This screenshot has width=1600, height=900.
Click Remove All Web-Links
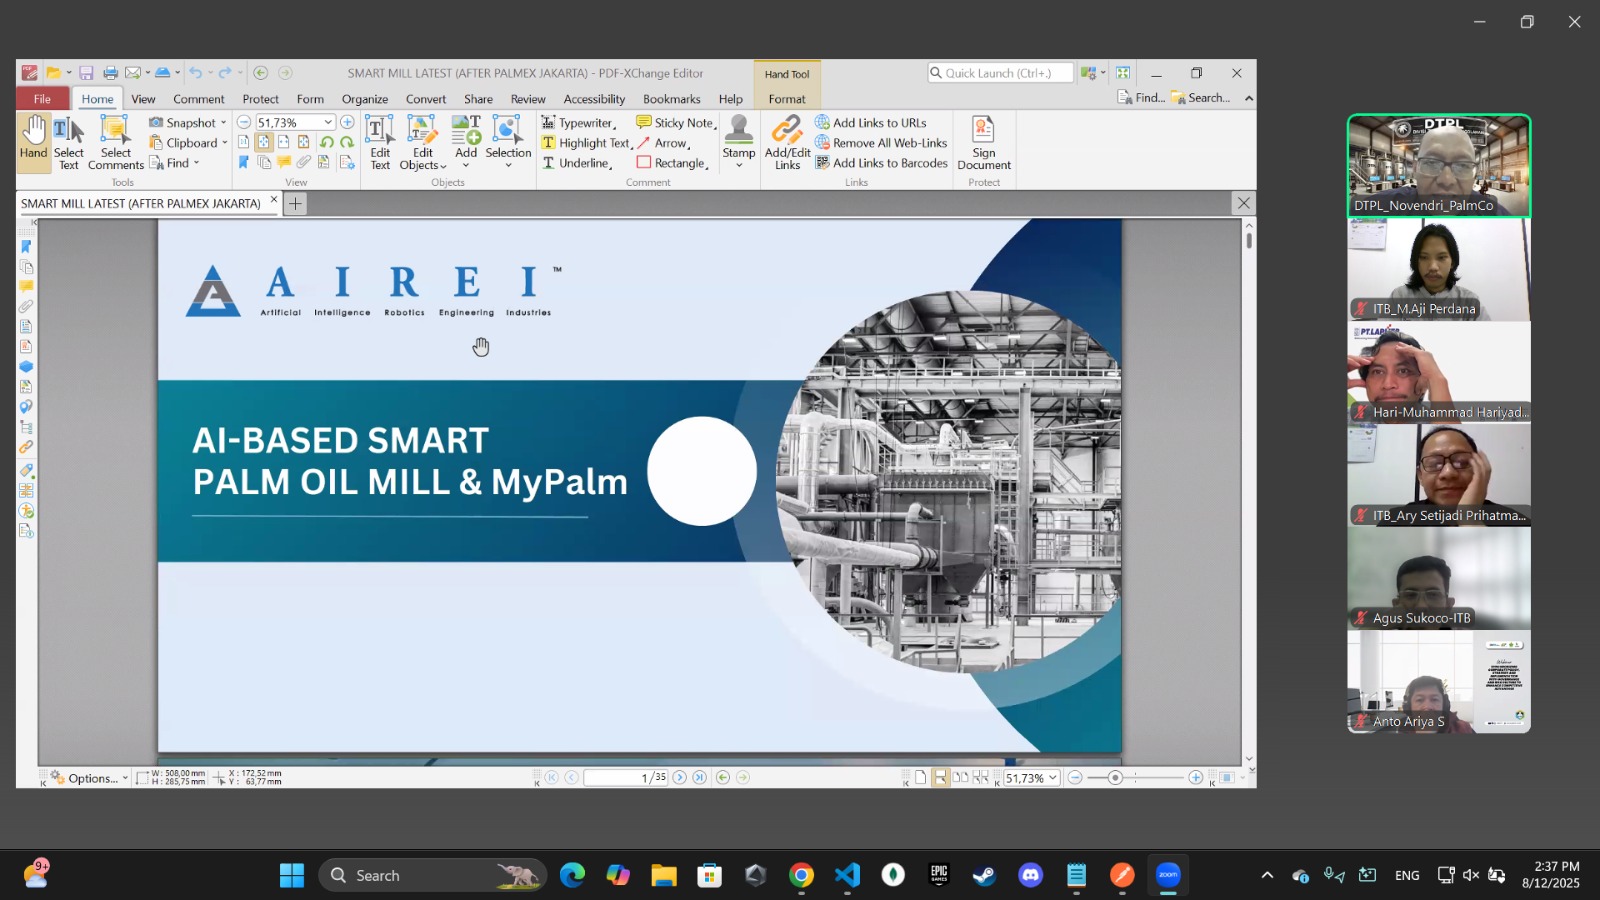[881, 142]
